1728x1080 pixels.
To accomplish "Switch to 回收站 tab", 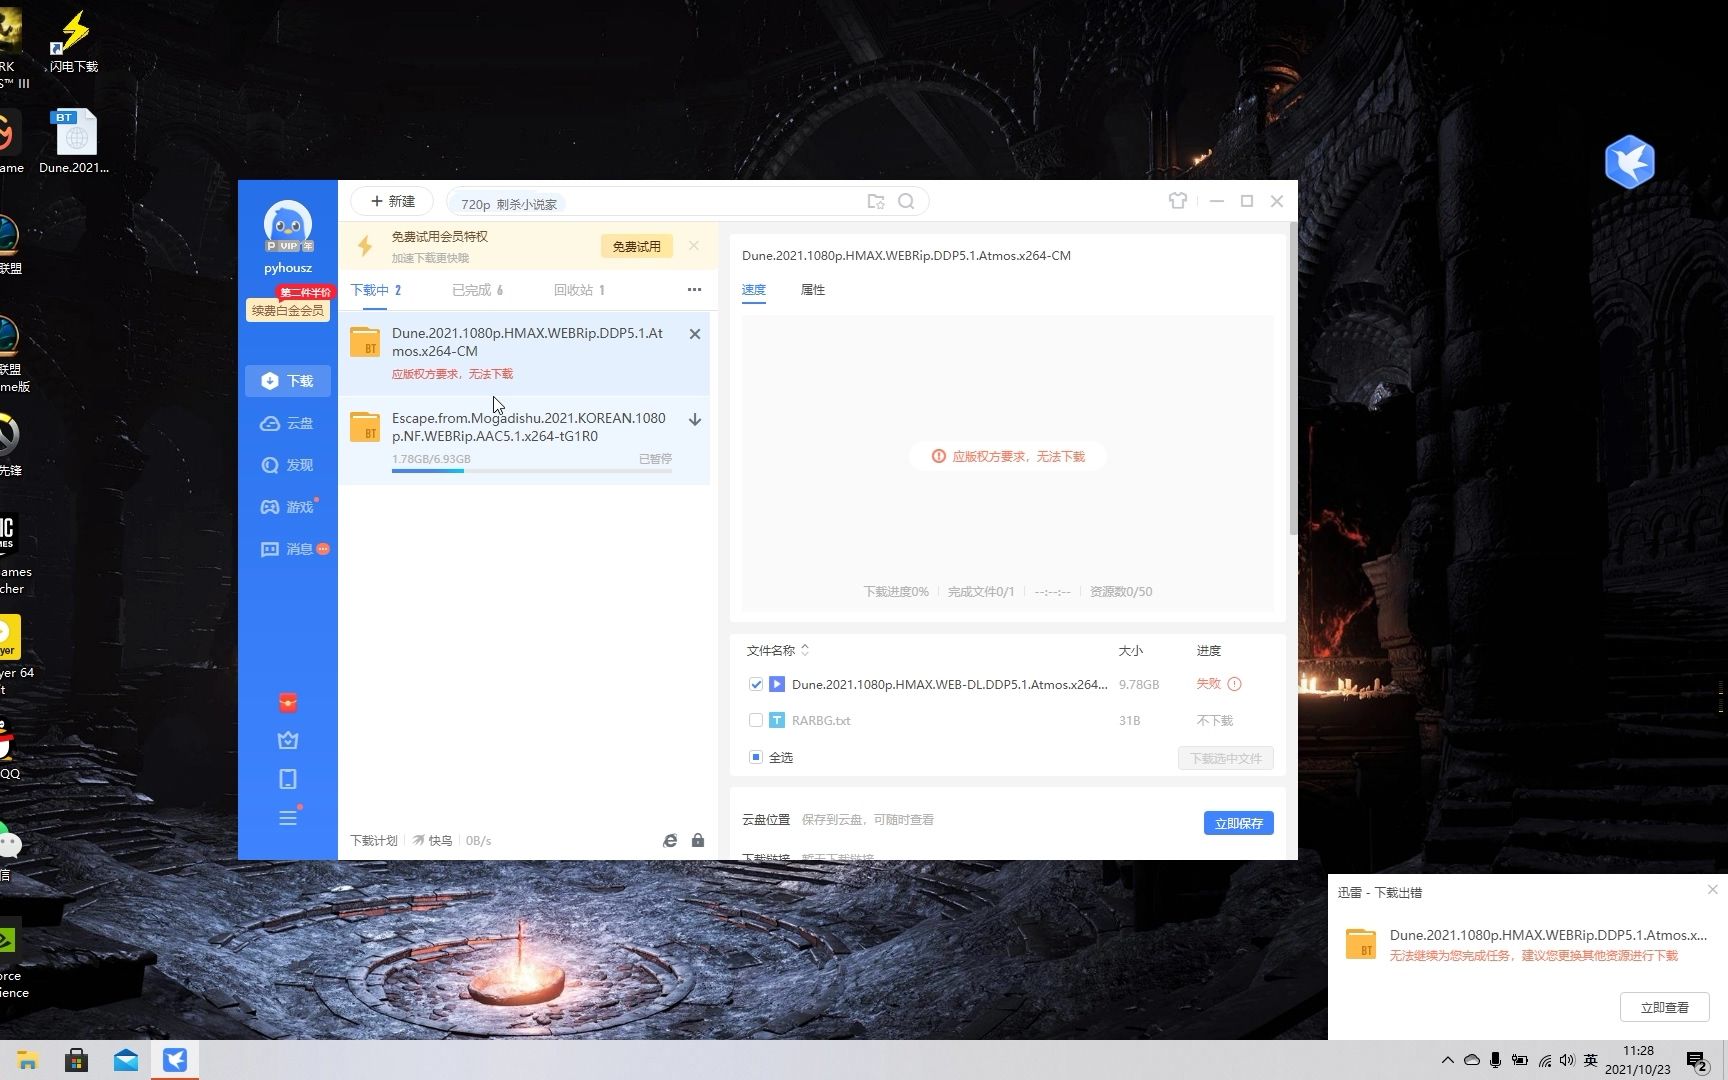I will coord(580,290).
